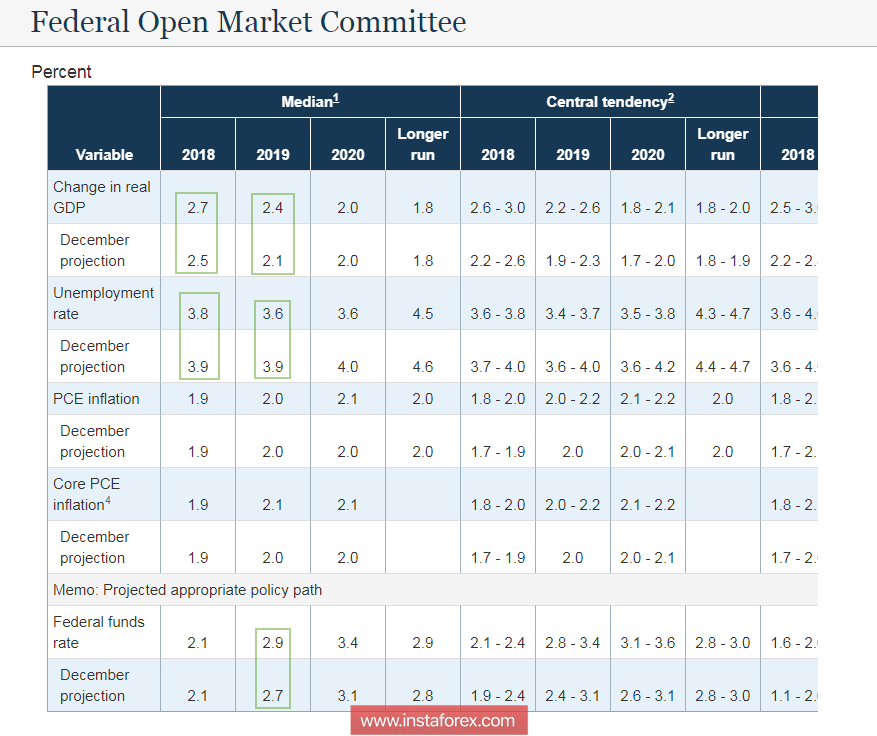Visit the www.instaforex.com link

[438, 720]
